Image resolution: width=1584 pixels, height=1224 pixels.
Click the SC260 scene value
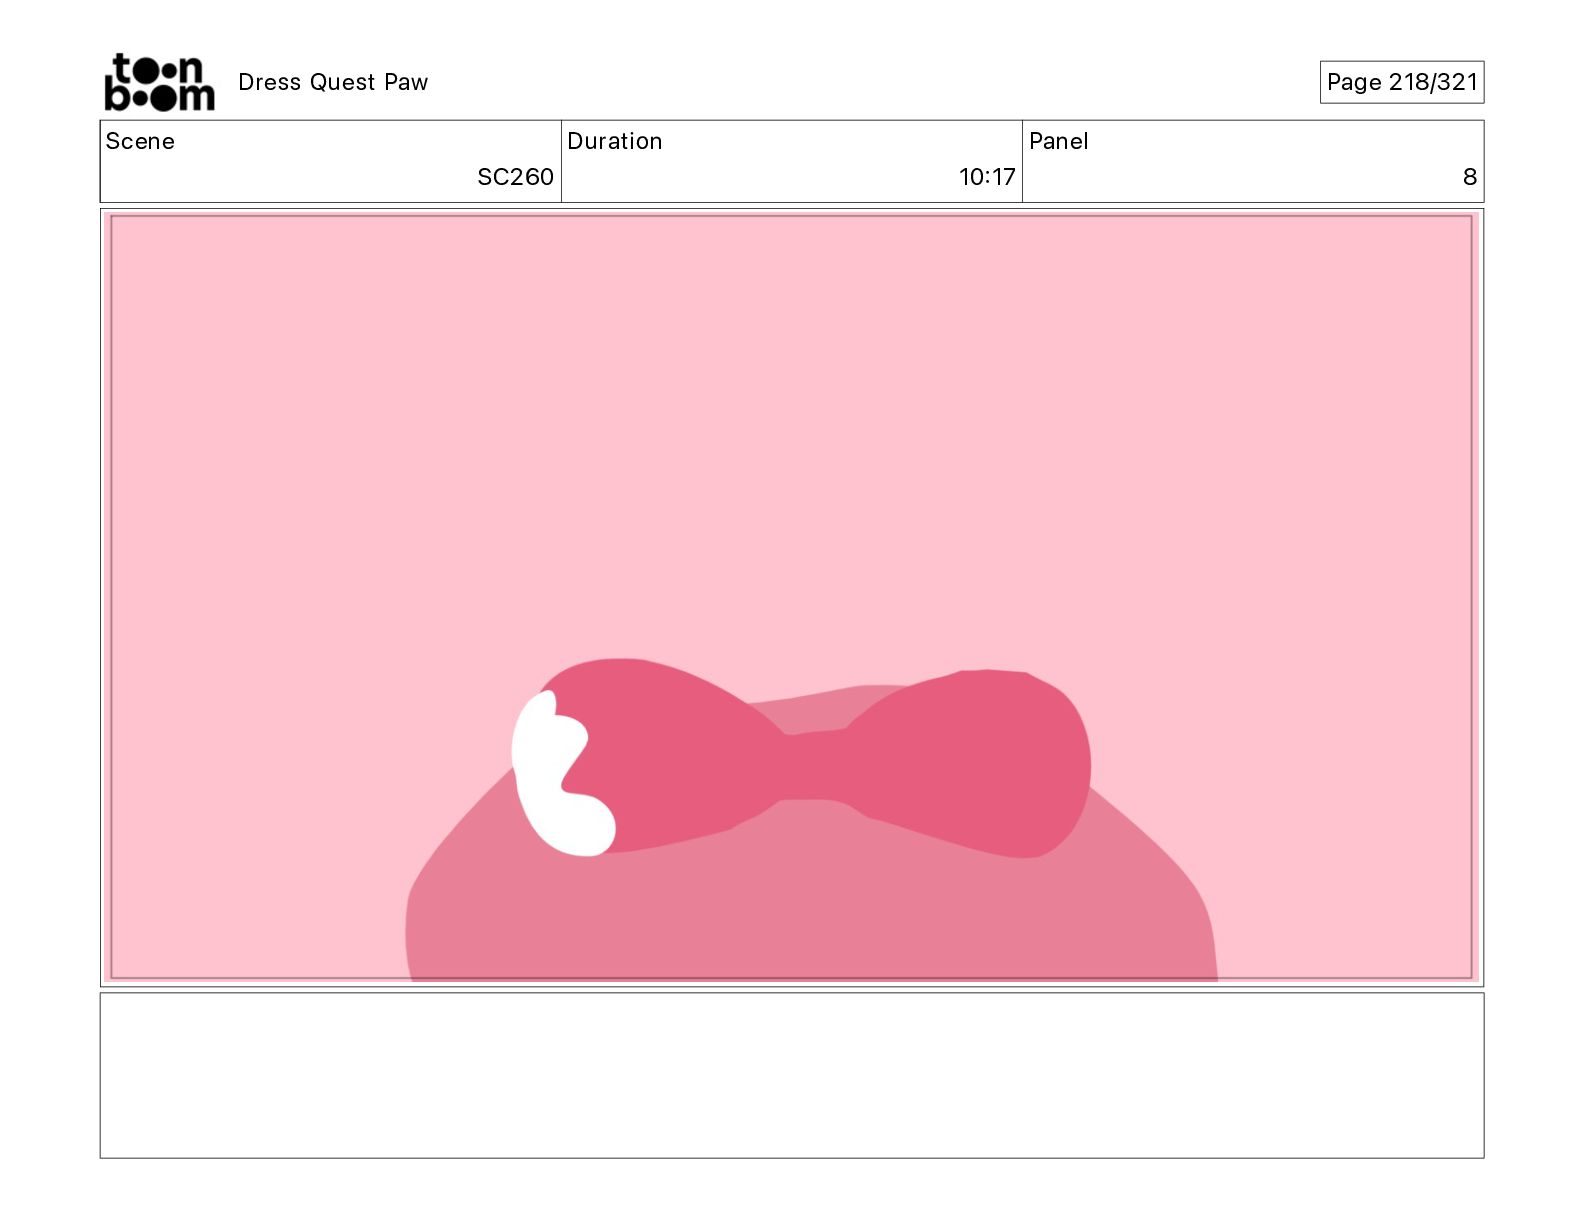point(515,177)
